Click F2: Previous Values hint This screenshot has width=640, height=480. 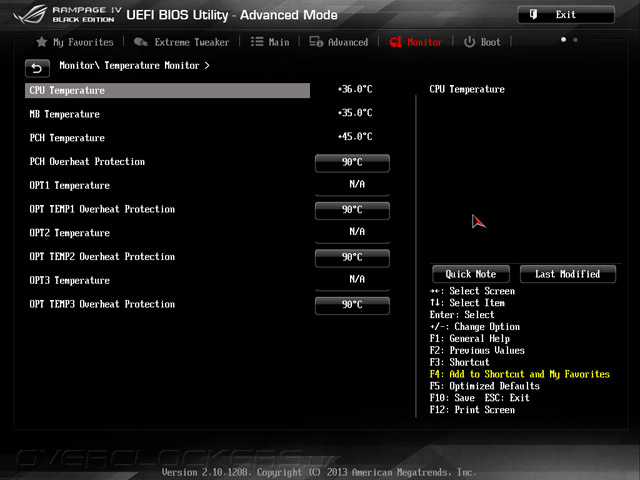477,350
